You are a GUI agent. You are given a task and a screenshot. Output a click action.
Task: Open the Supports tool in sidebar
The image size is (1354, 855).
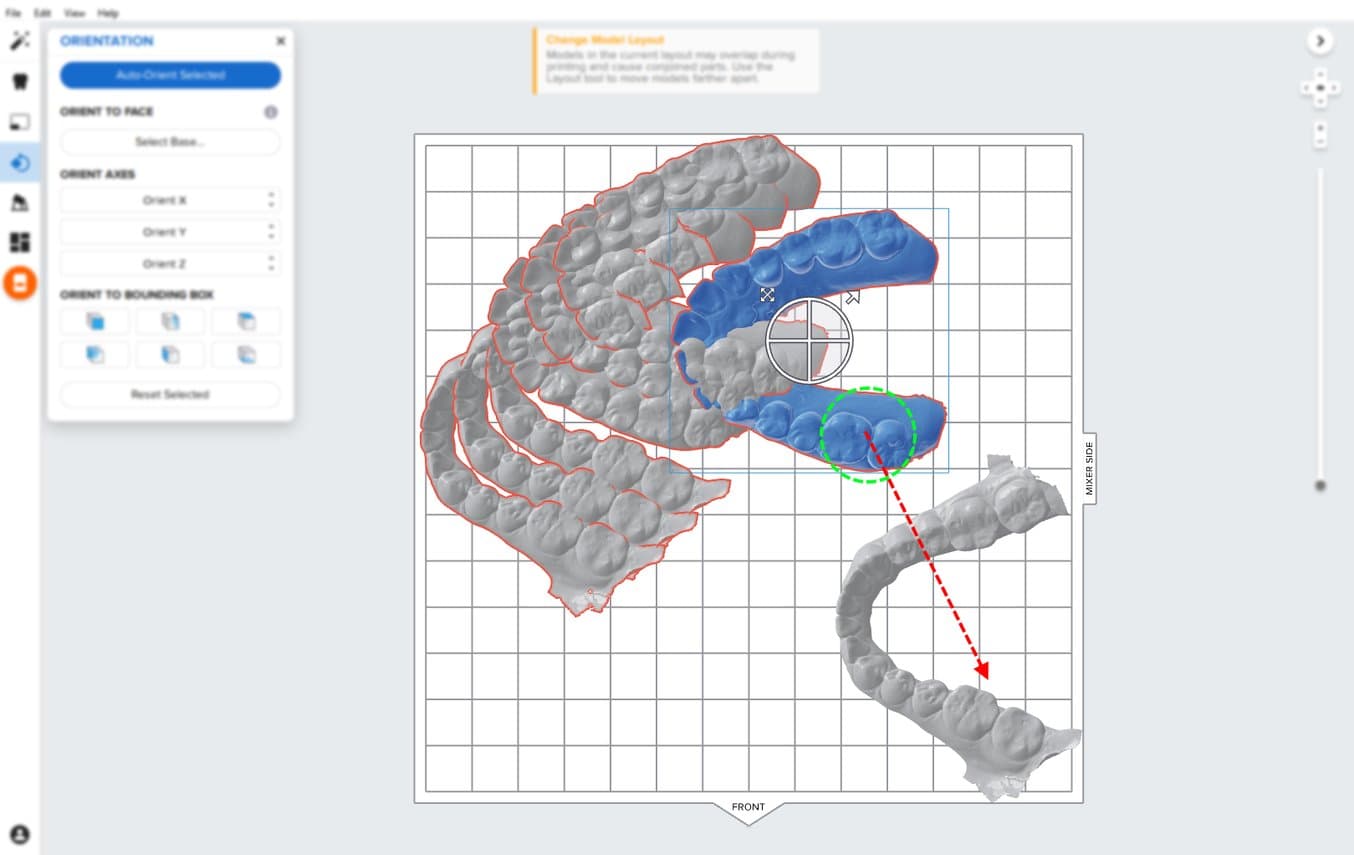[20, 203]
